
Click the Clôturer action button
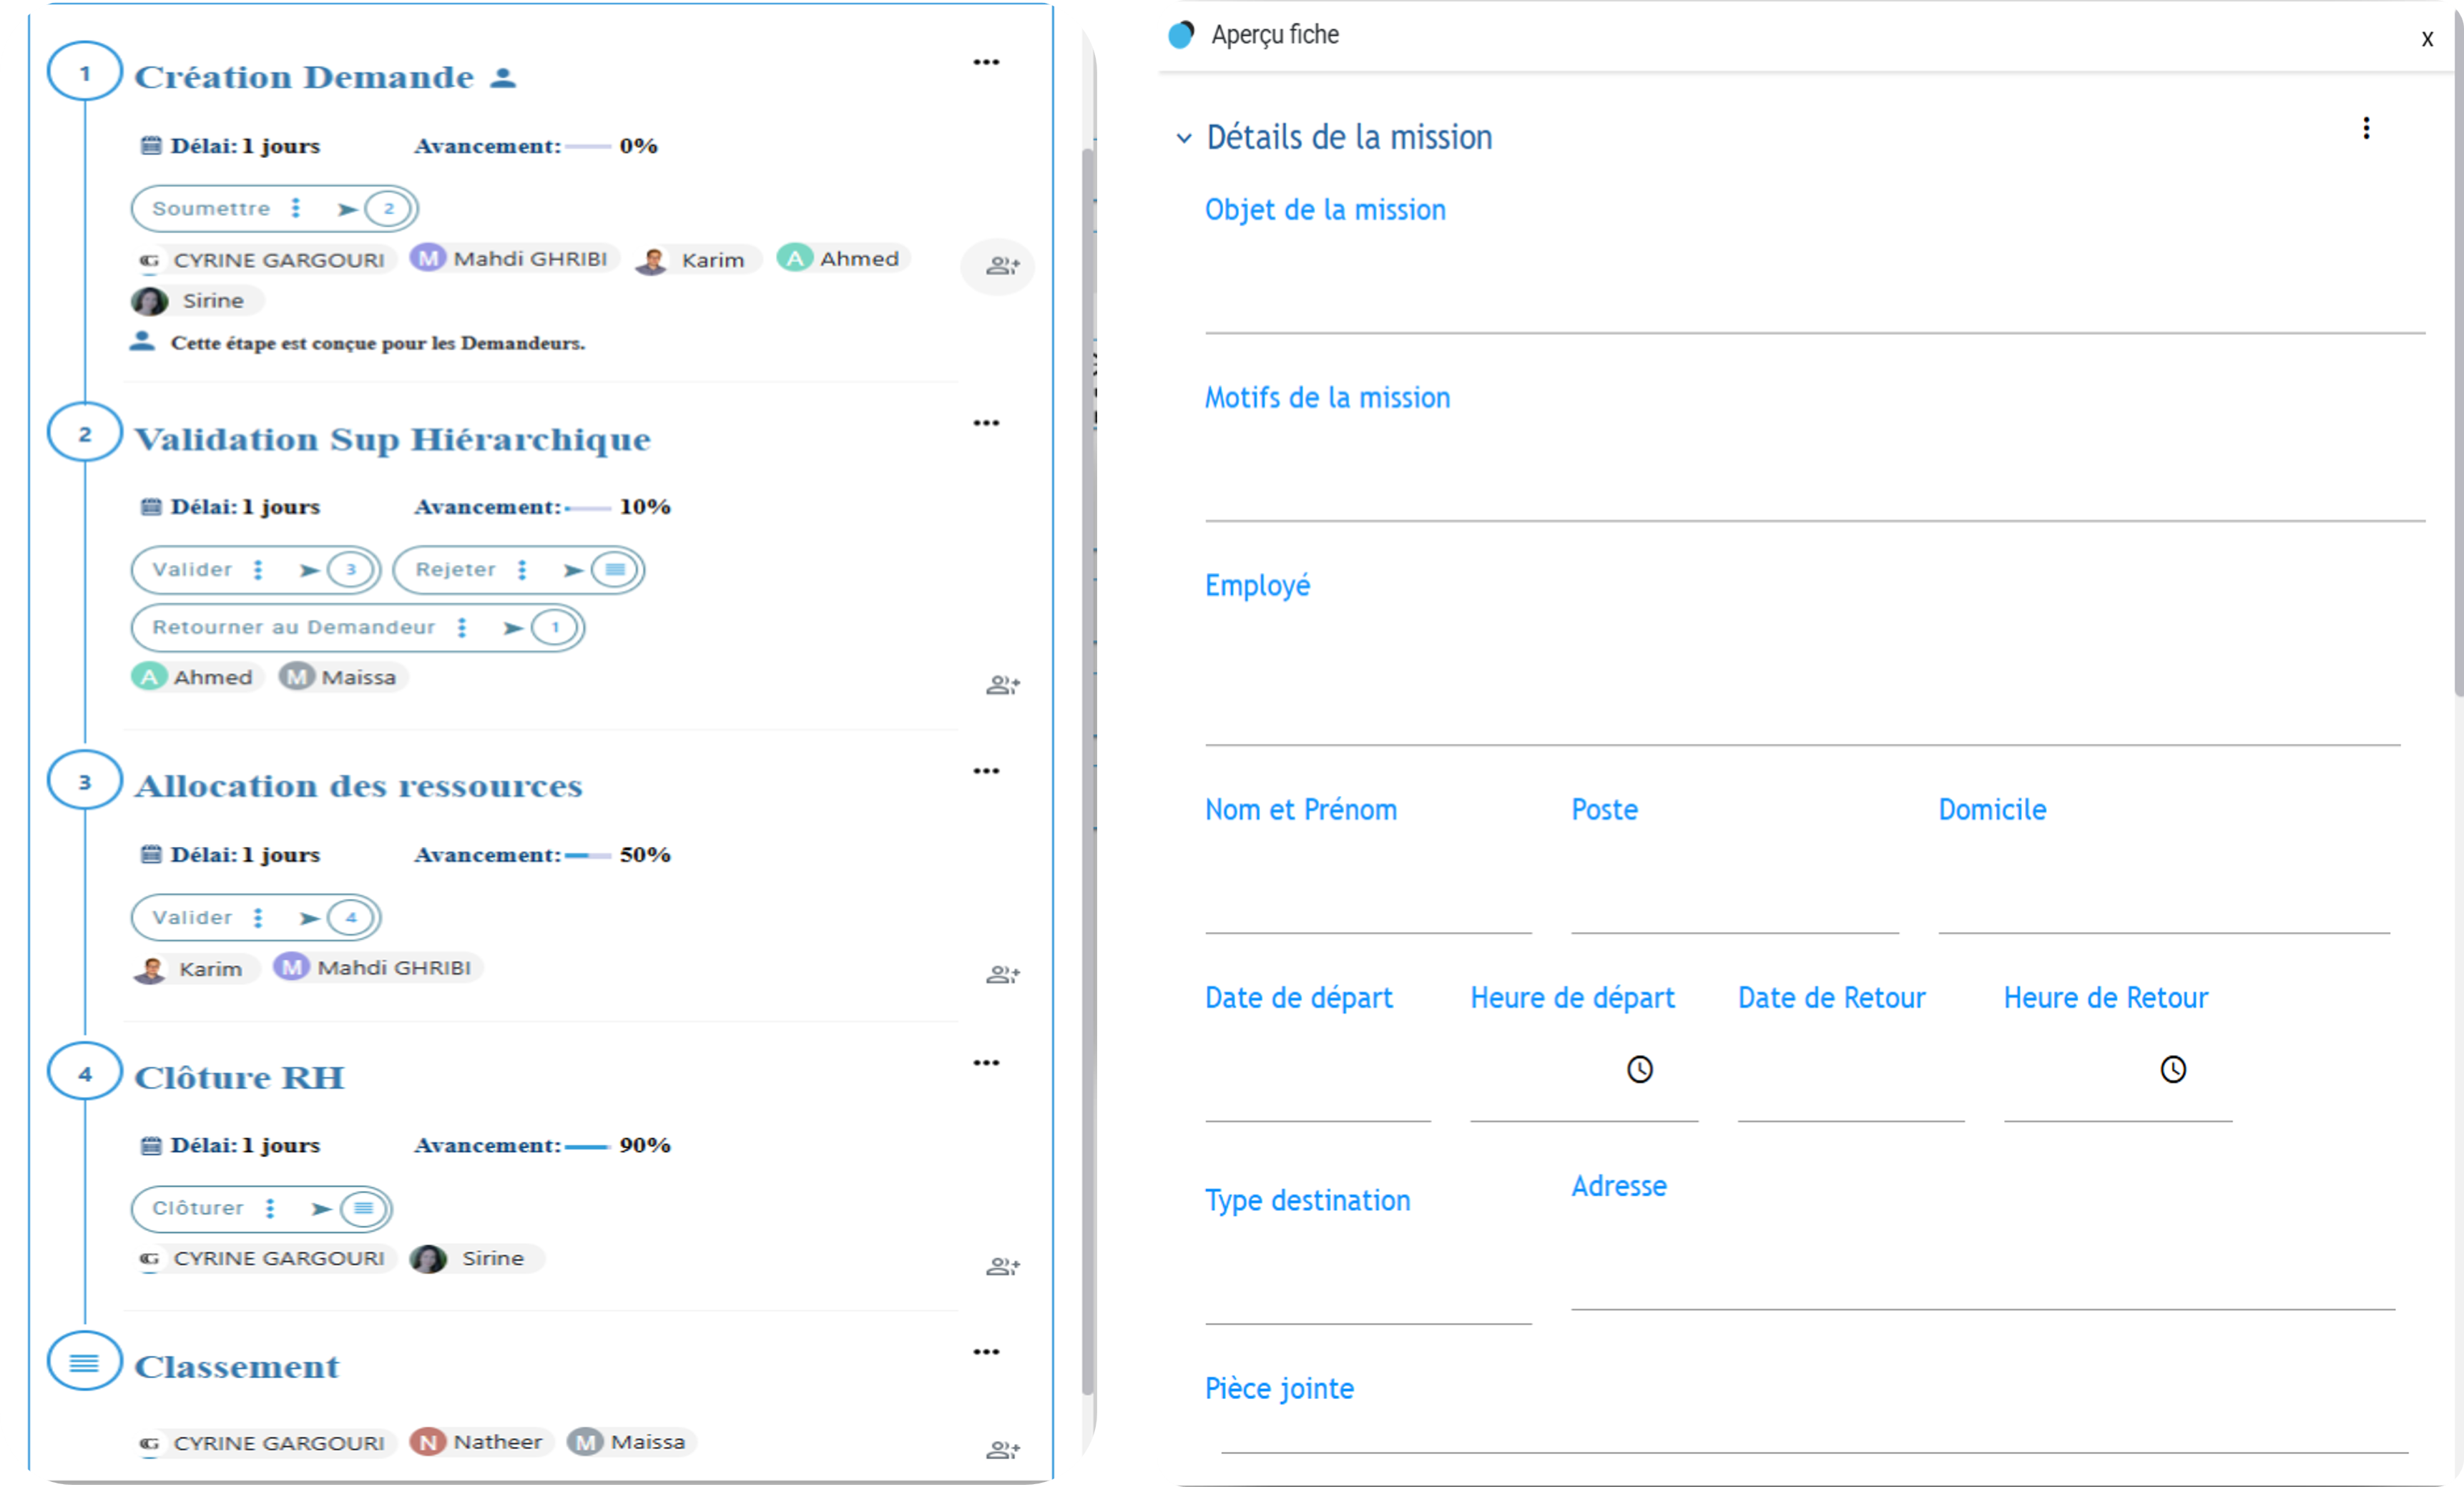198,1208
